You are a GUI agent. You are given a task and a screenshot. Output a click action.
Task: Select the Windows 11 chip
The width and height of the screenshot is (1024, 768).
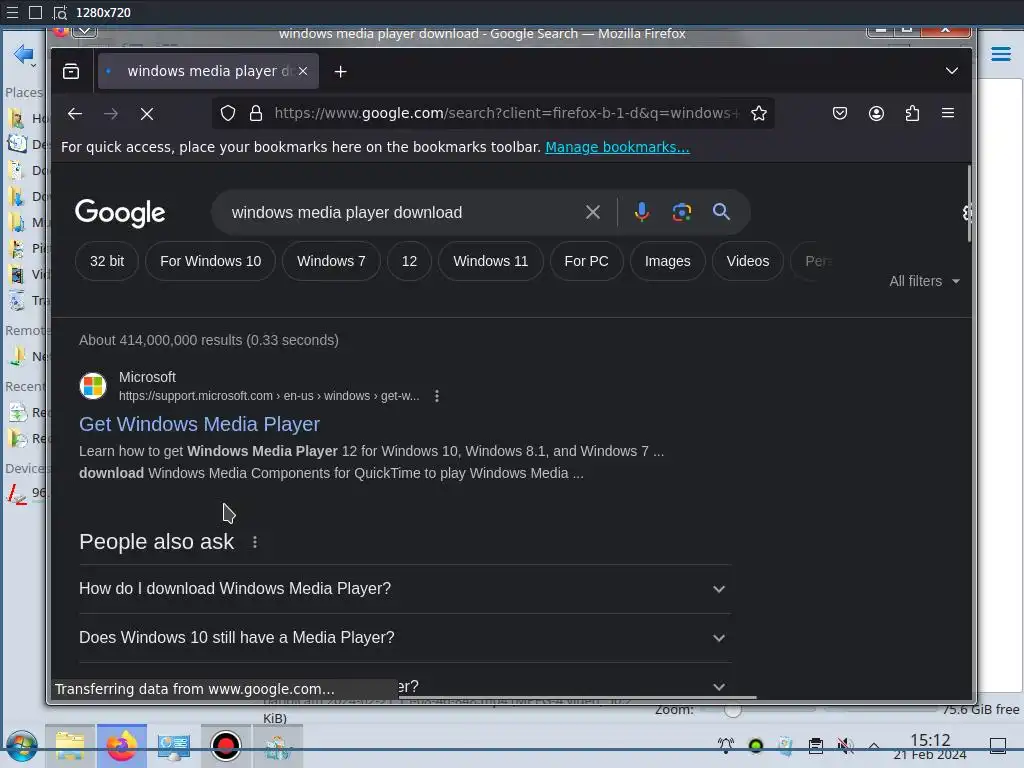(x=490, y=261)
